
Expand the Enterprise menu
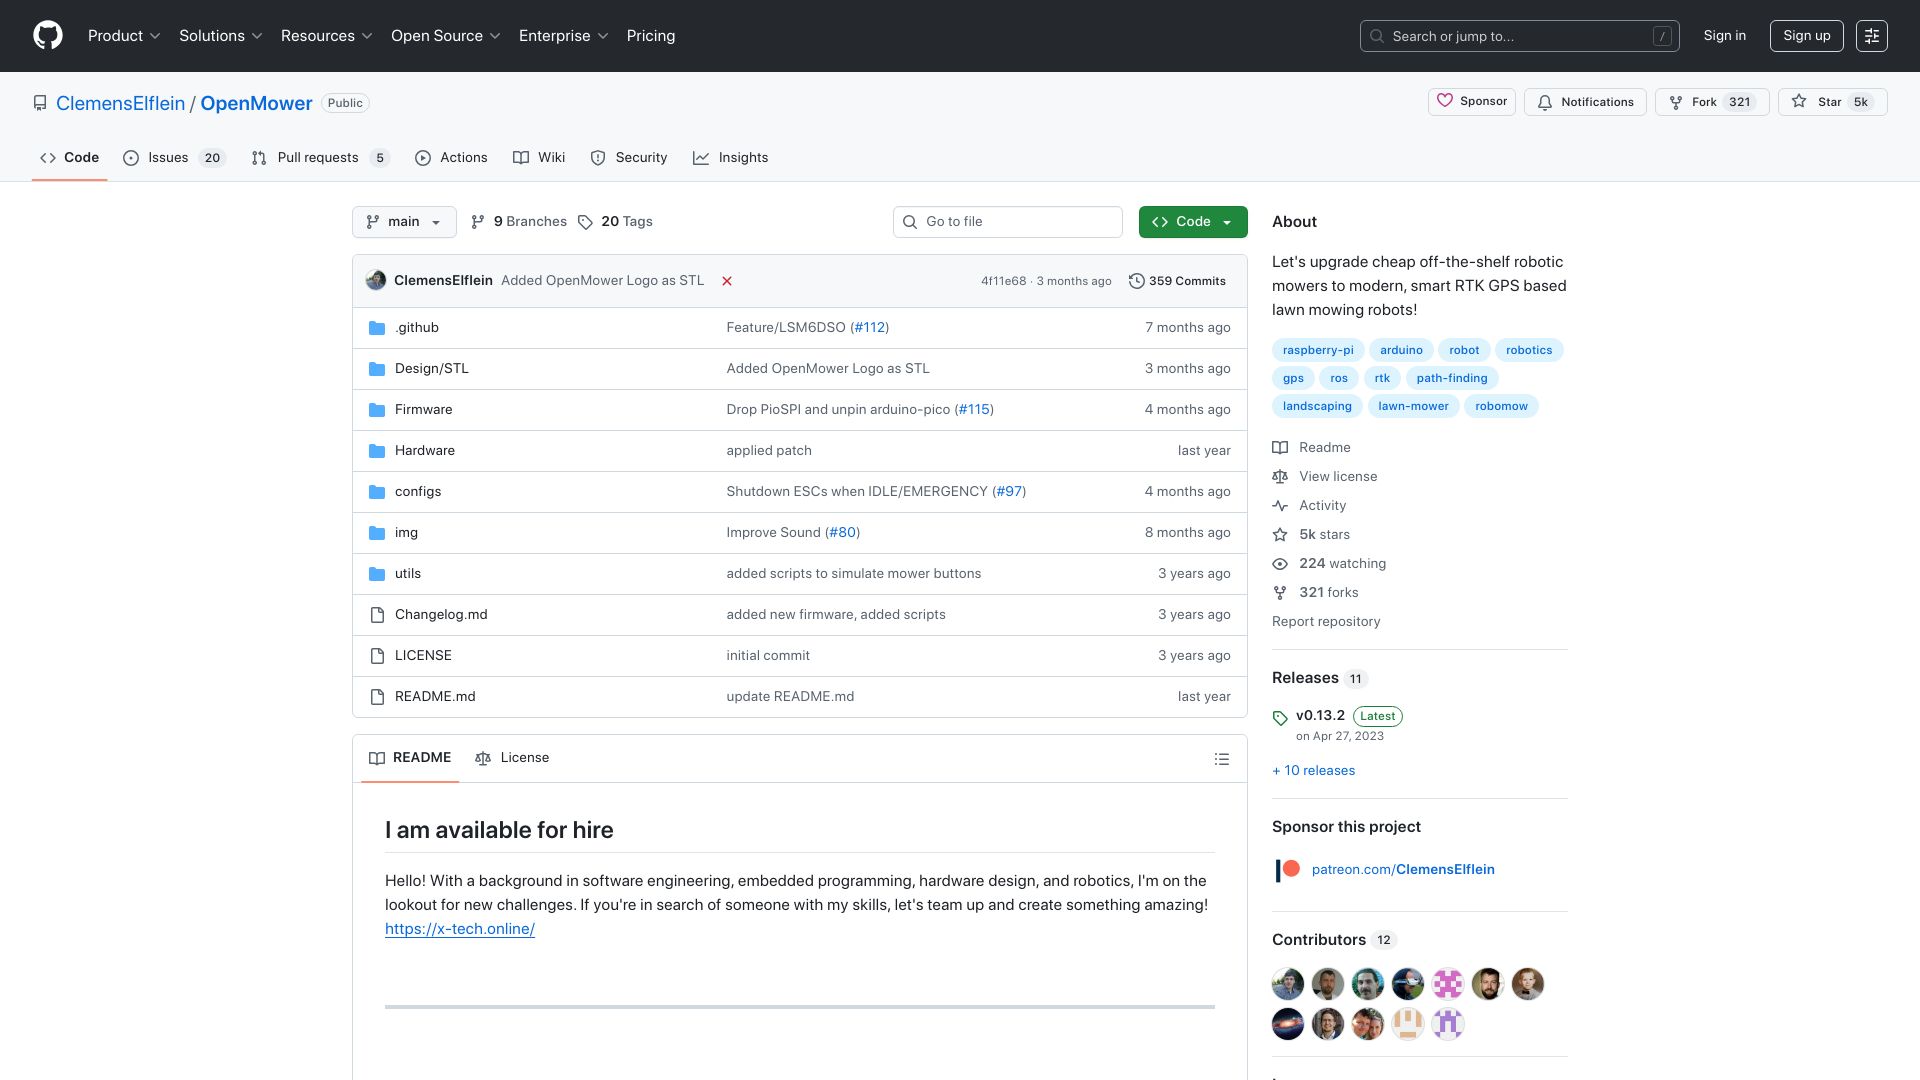click(x=564, y=36)
